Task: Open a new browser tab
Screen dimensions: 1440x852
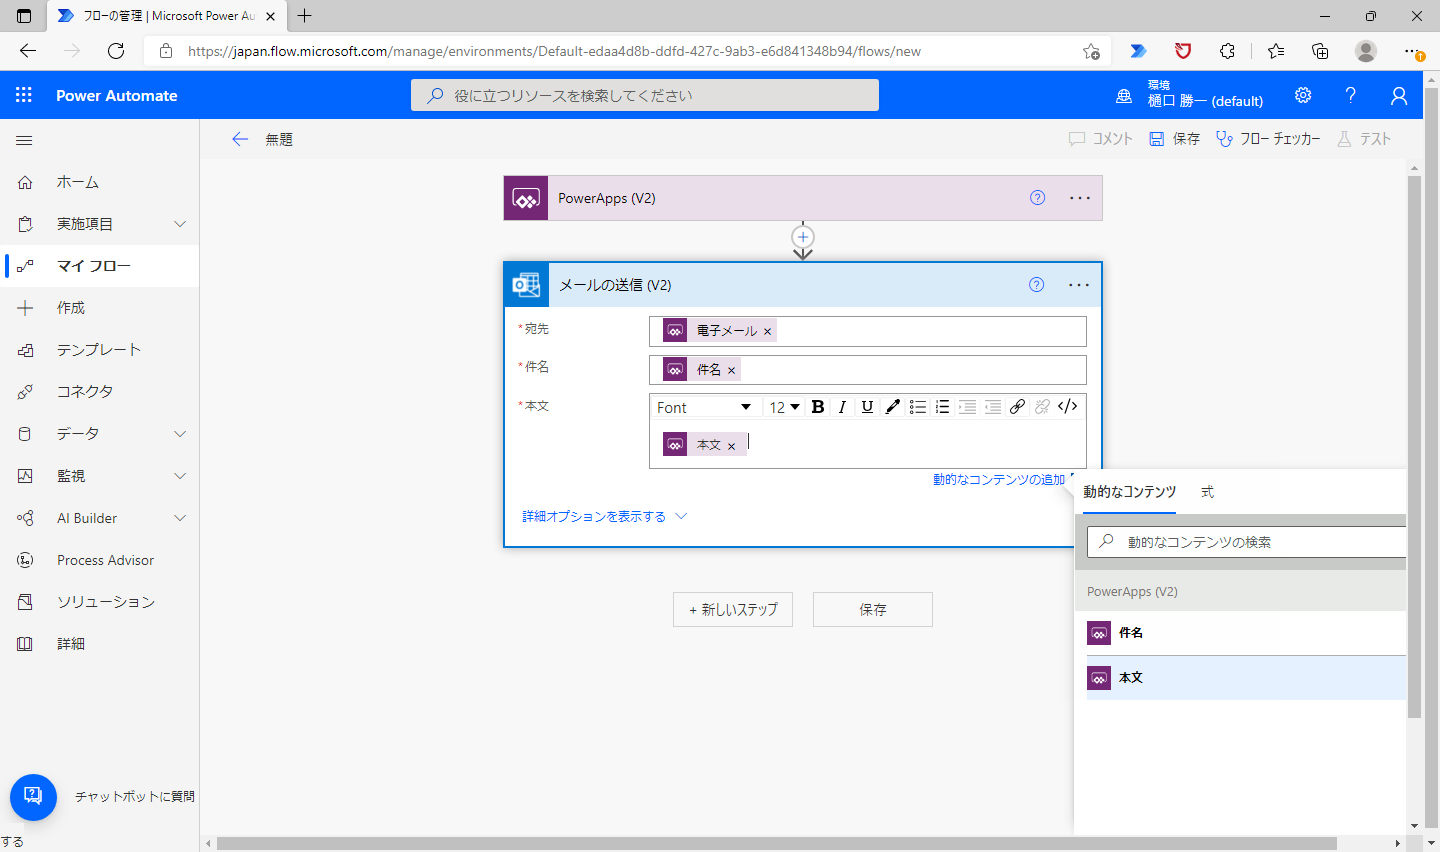Action: coord(305,16)
